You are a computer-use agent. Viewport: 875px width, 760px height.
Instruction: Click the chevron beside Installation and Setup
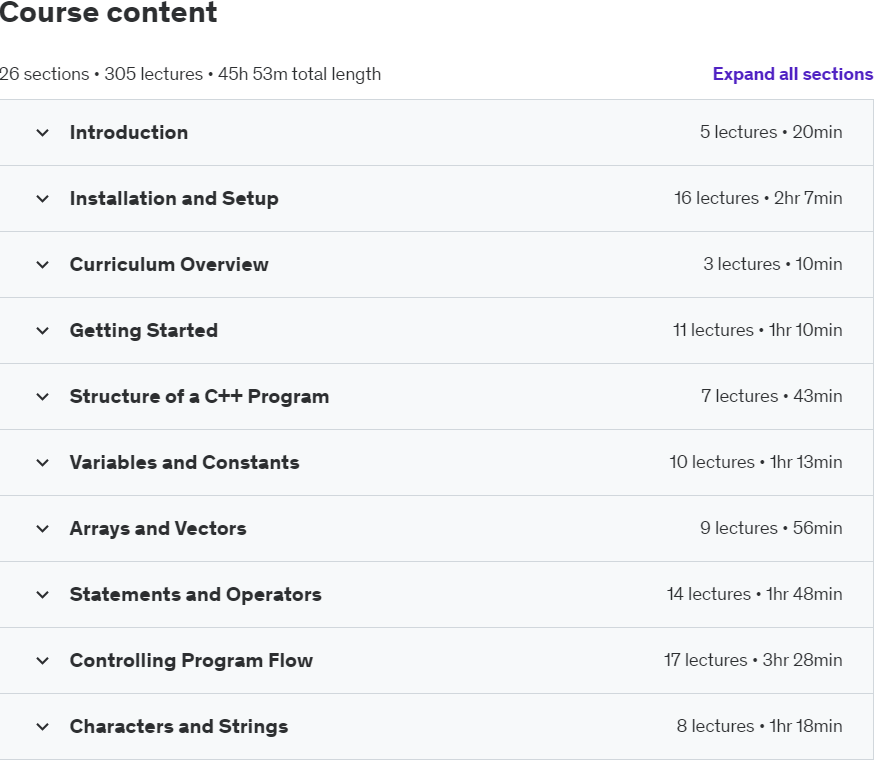42,199
